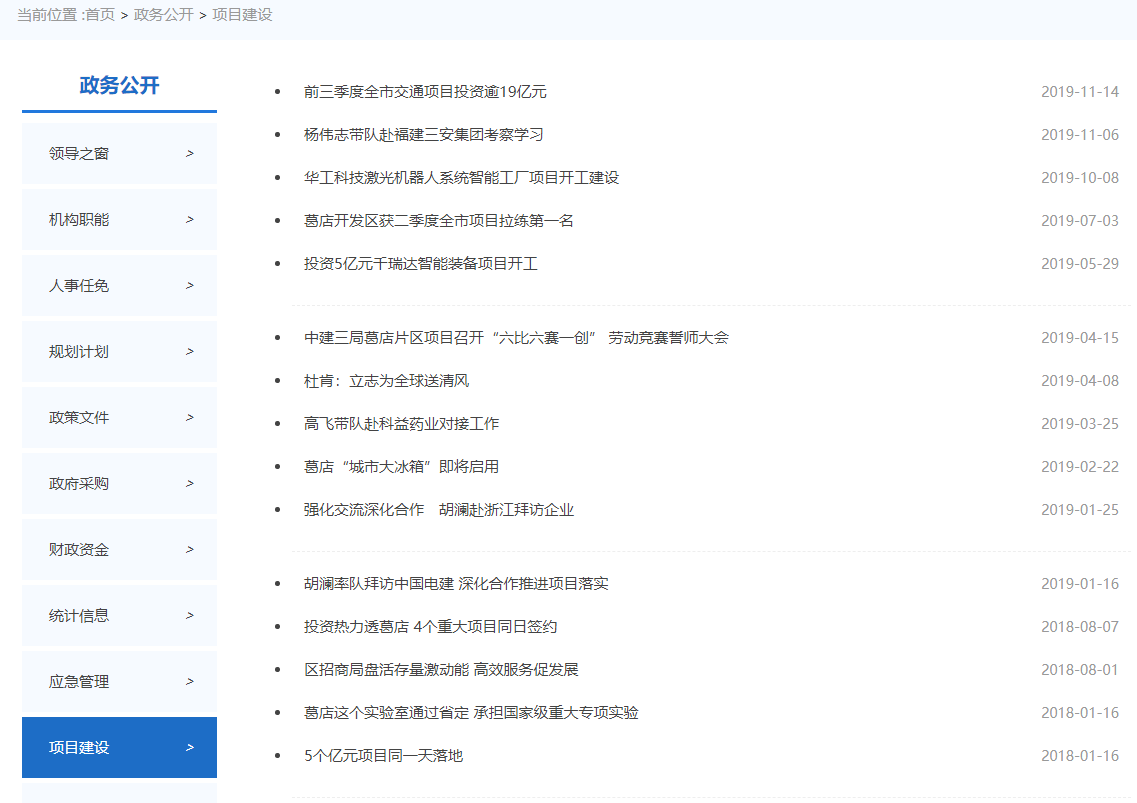Click the date 2018-08-01
1137x803 pixels.
pos(1080,670)
